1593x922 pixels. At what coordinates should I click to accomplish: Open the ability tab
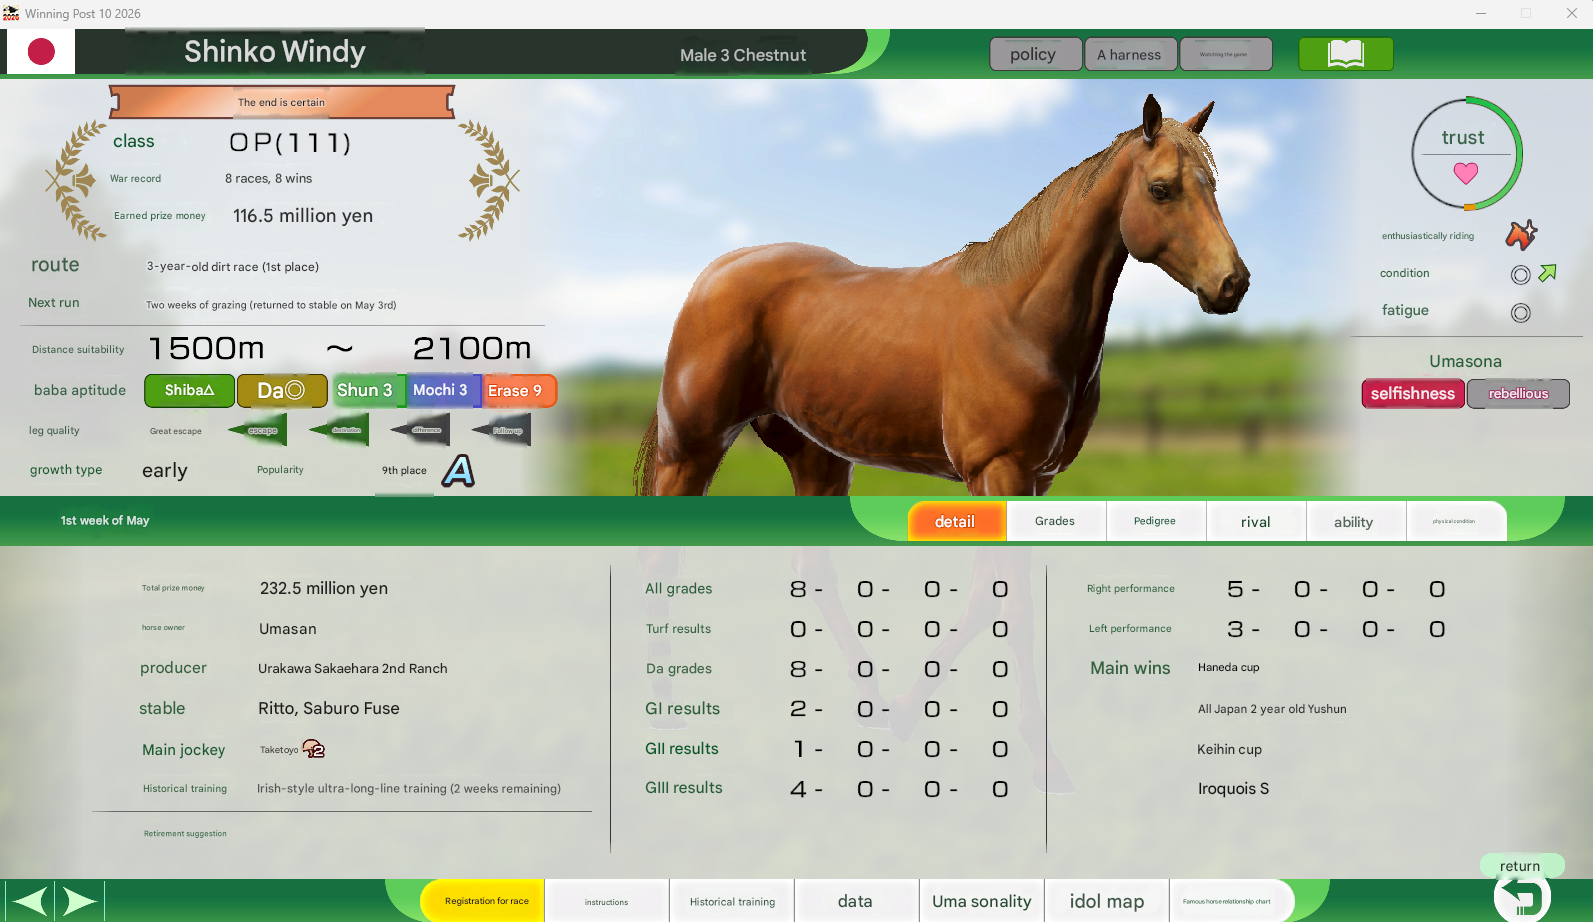1354,521
